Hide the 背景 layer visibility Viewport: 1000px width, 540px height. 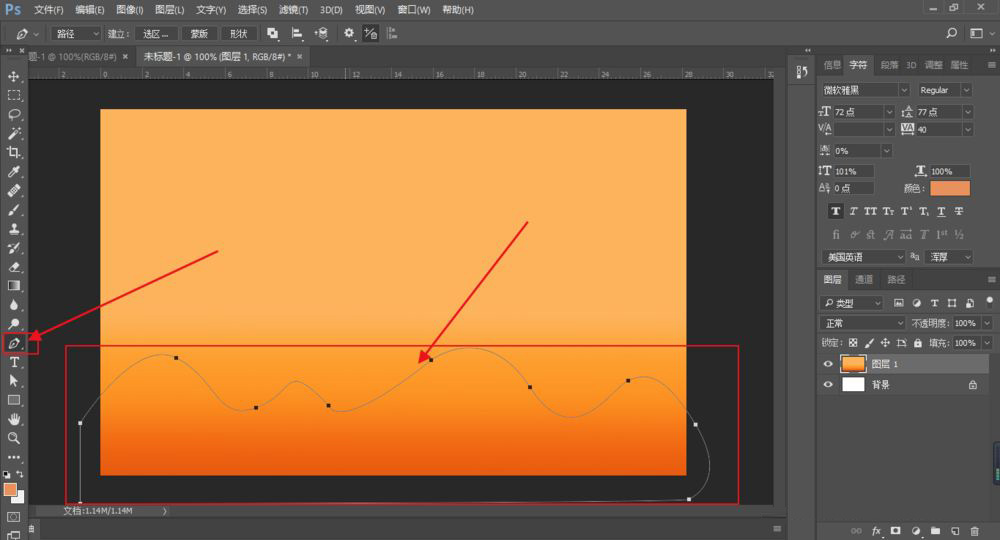click(828, 384)
